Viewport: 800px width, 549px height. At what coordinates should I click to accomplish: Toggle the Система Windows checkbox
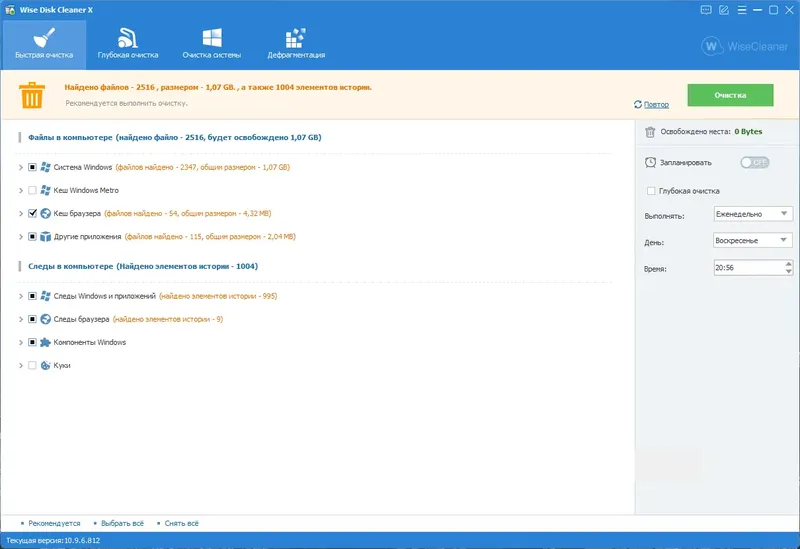pos(32,167)
